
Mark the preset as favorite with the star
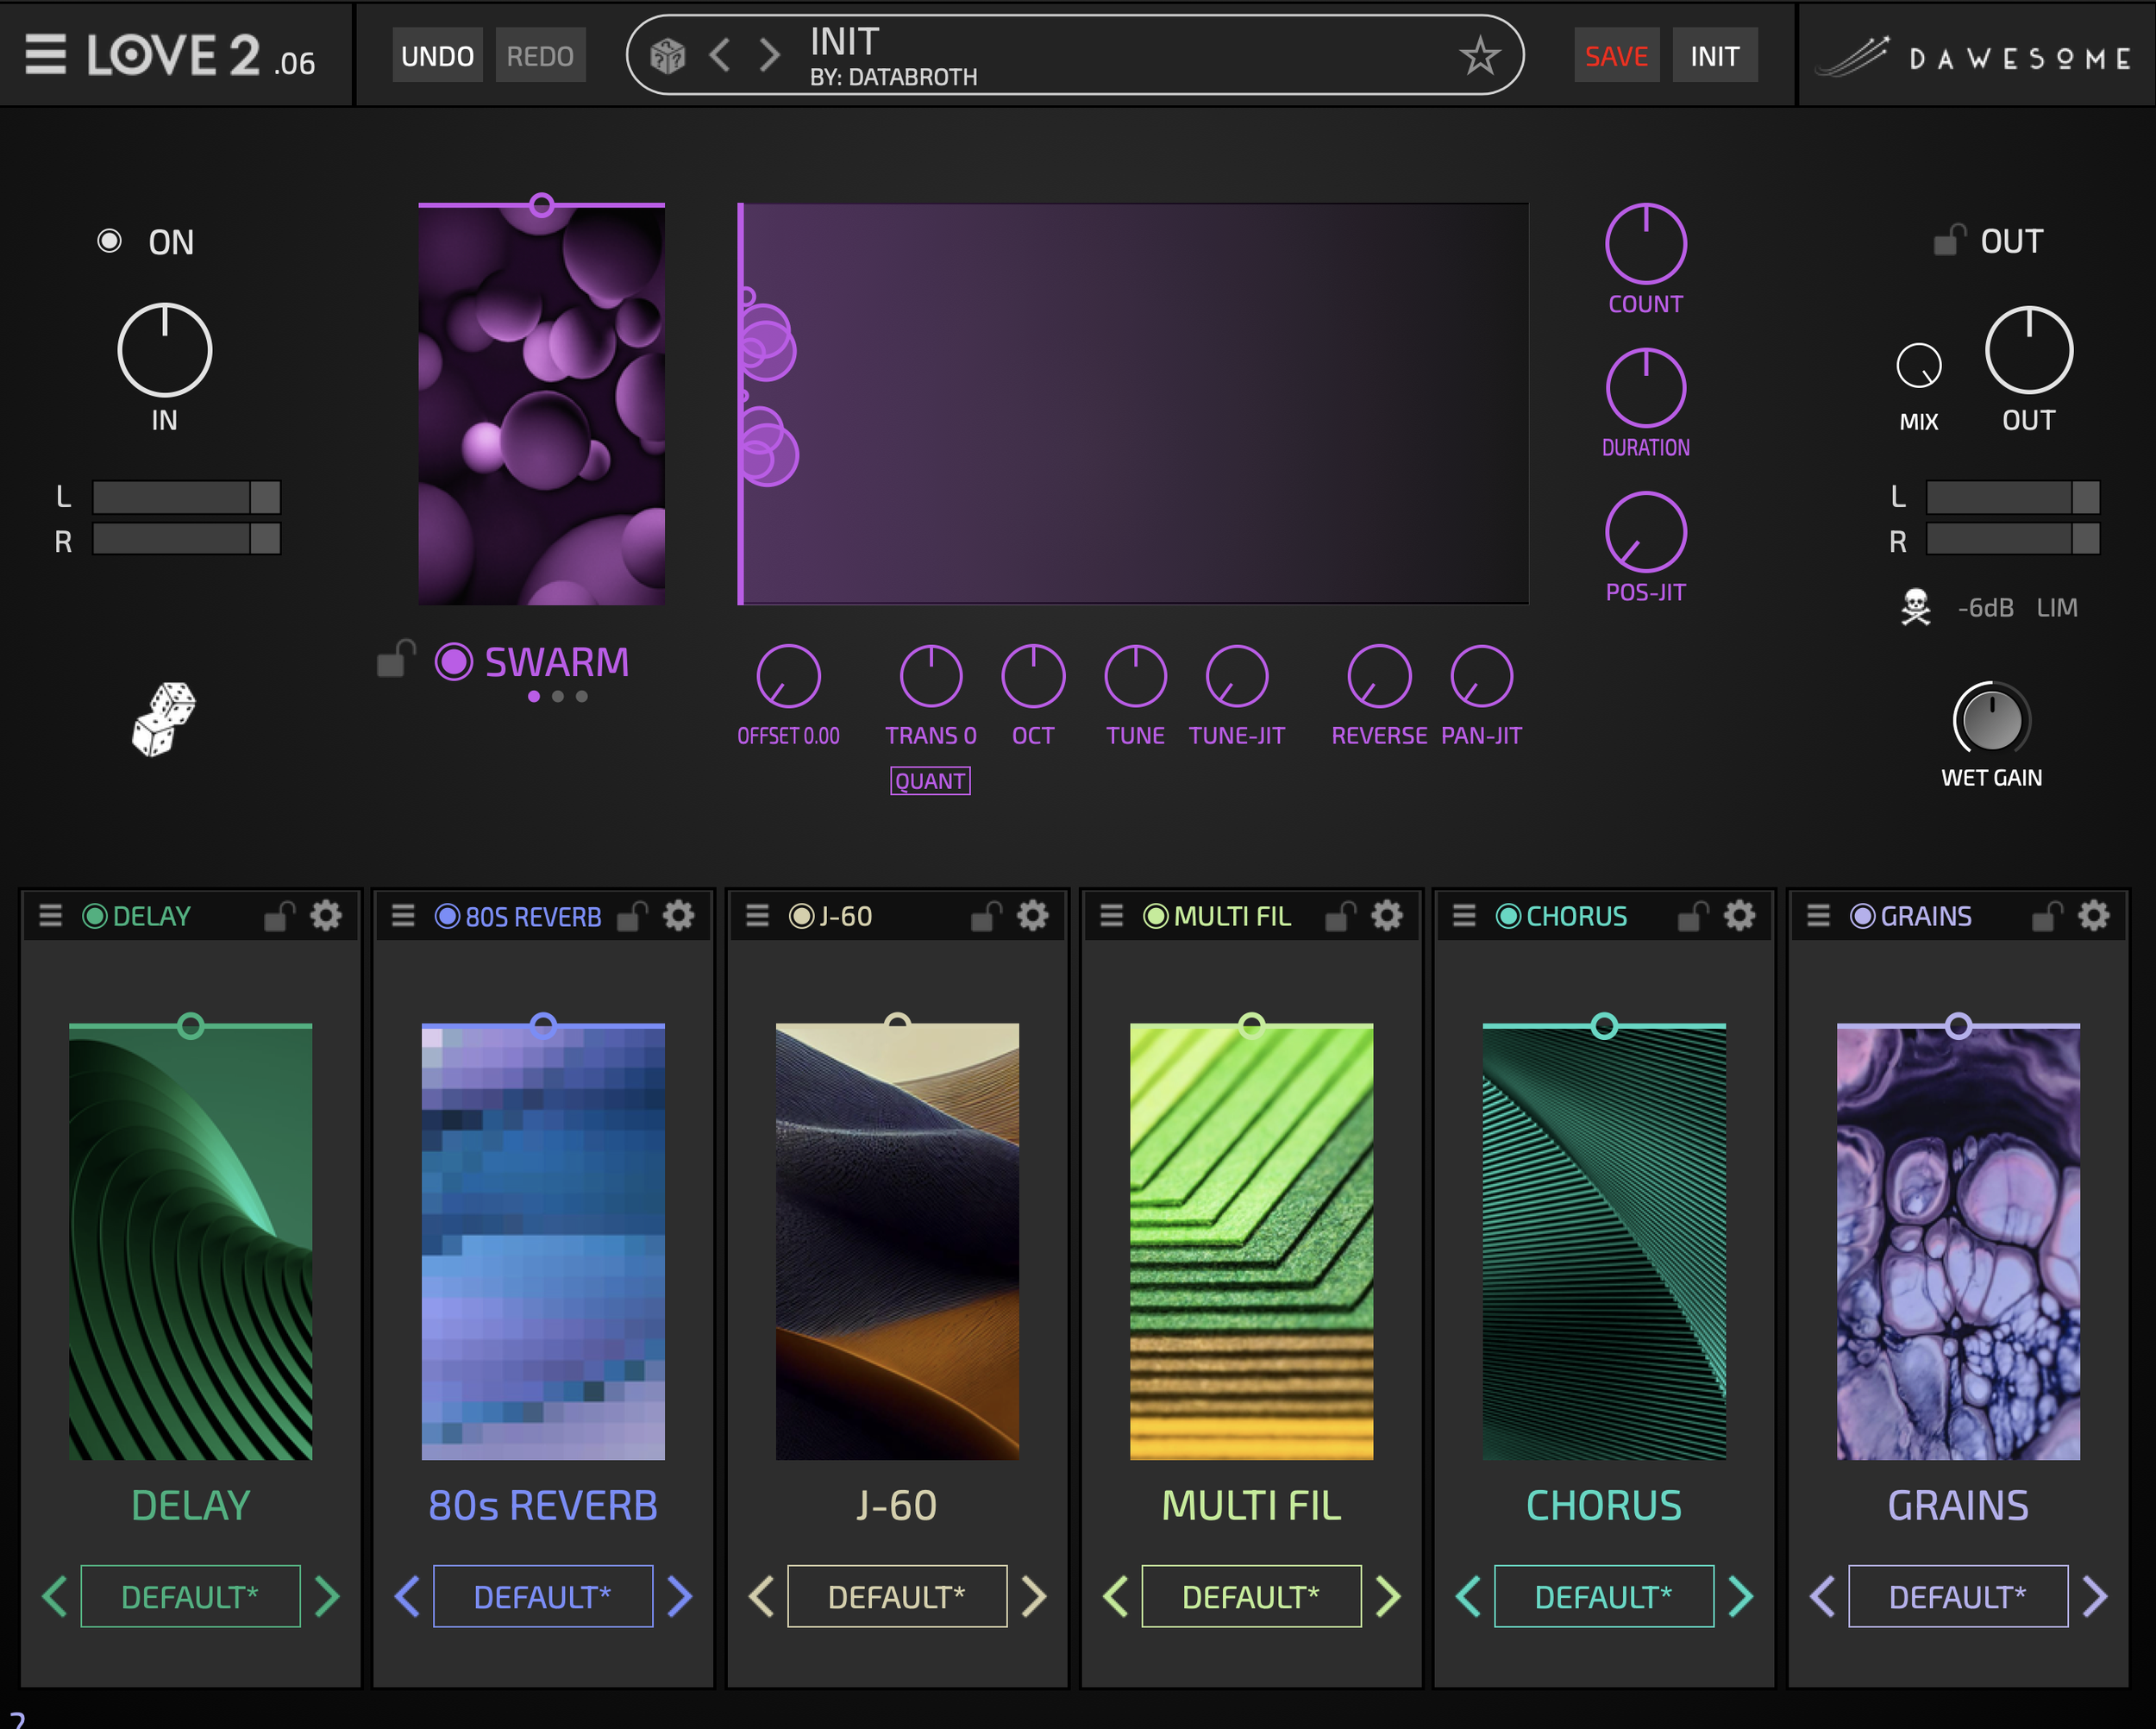tap(1479, 56)
